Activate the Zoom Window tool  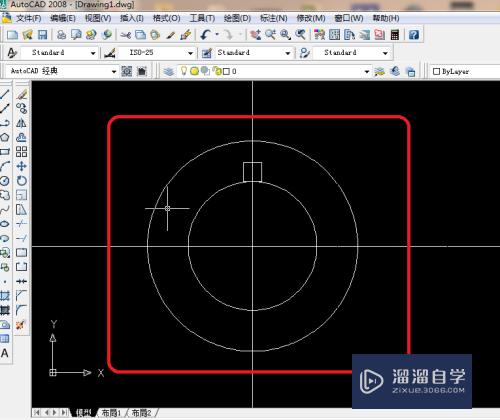coord(285,35)
